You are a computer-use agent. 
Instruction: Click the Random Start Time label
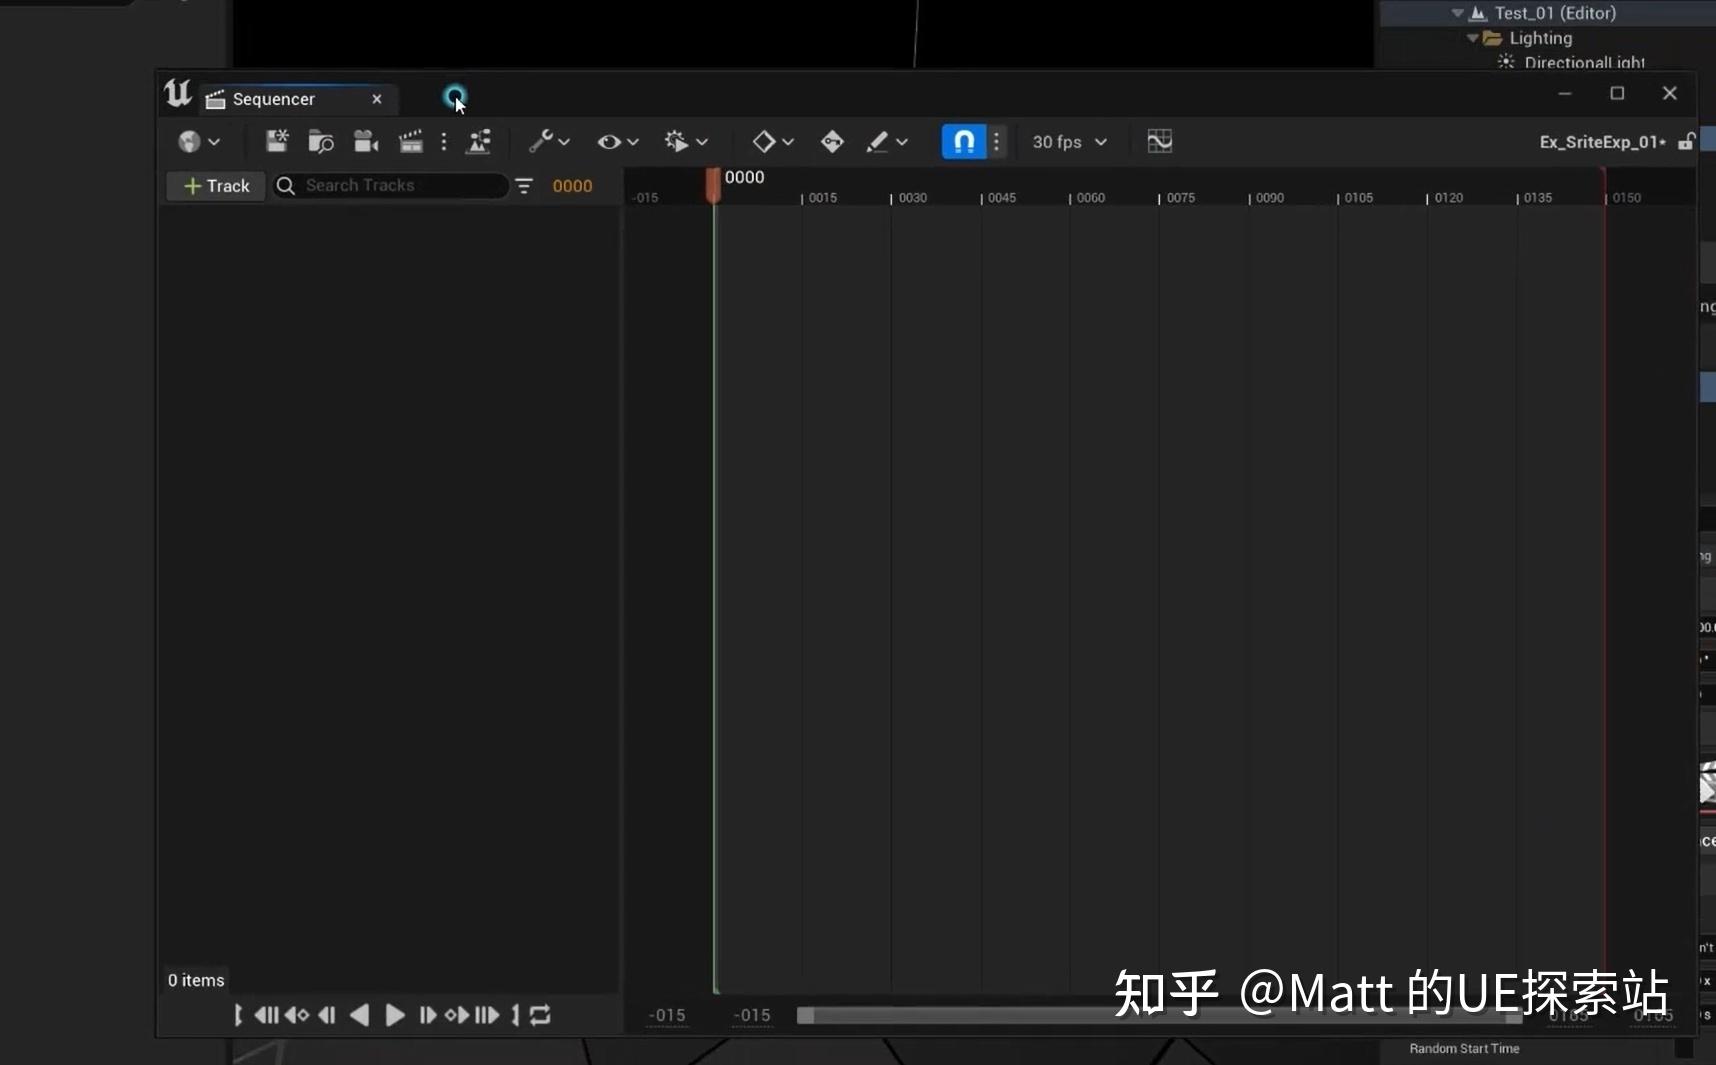pyautogui.click(x=1464, y=1049)
